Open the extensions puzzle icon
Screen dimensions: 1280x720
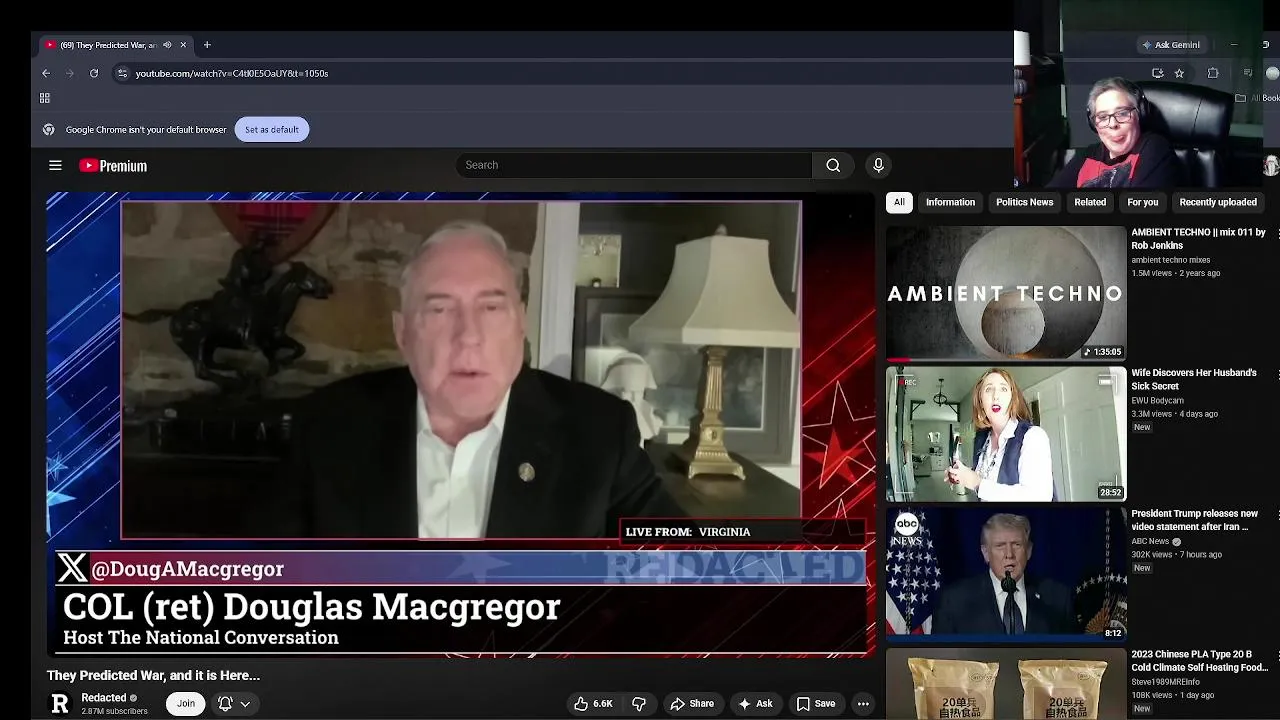click(1213, 73)
